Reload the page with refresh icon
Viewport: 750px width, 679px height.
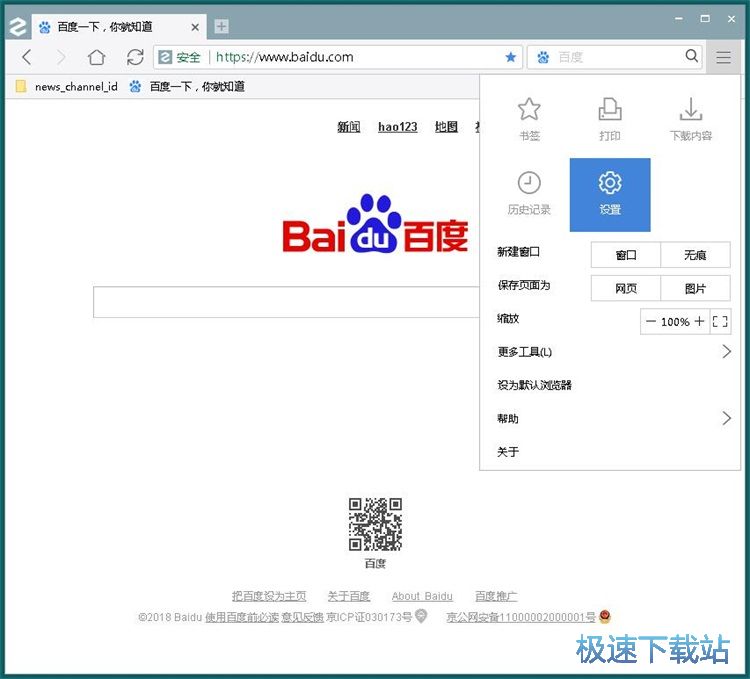[x=135, y=57]
